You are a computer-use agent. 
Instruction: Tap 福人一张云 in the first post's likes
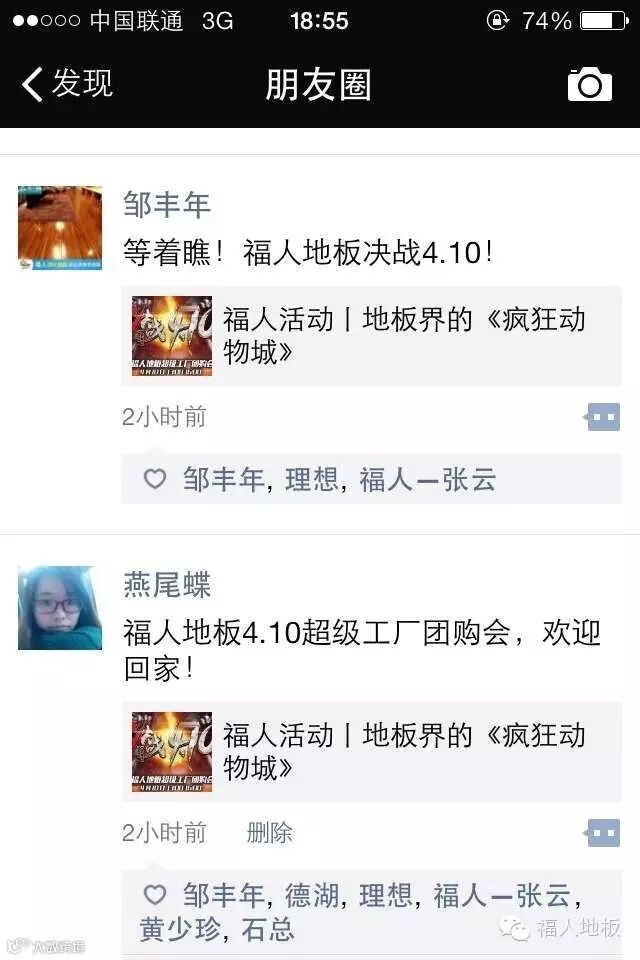(427, 479)
